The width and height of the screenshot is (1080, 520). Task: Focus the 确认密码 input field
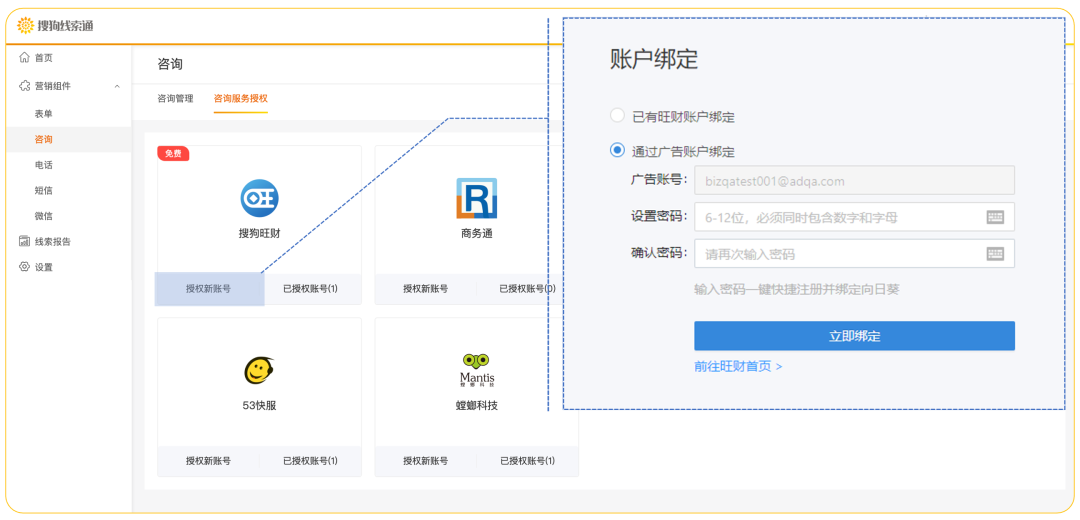pyautogui.click(x=854, y=253)
